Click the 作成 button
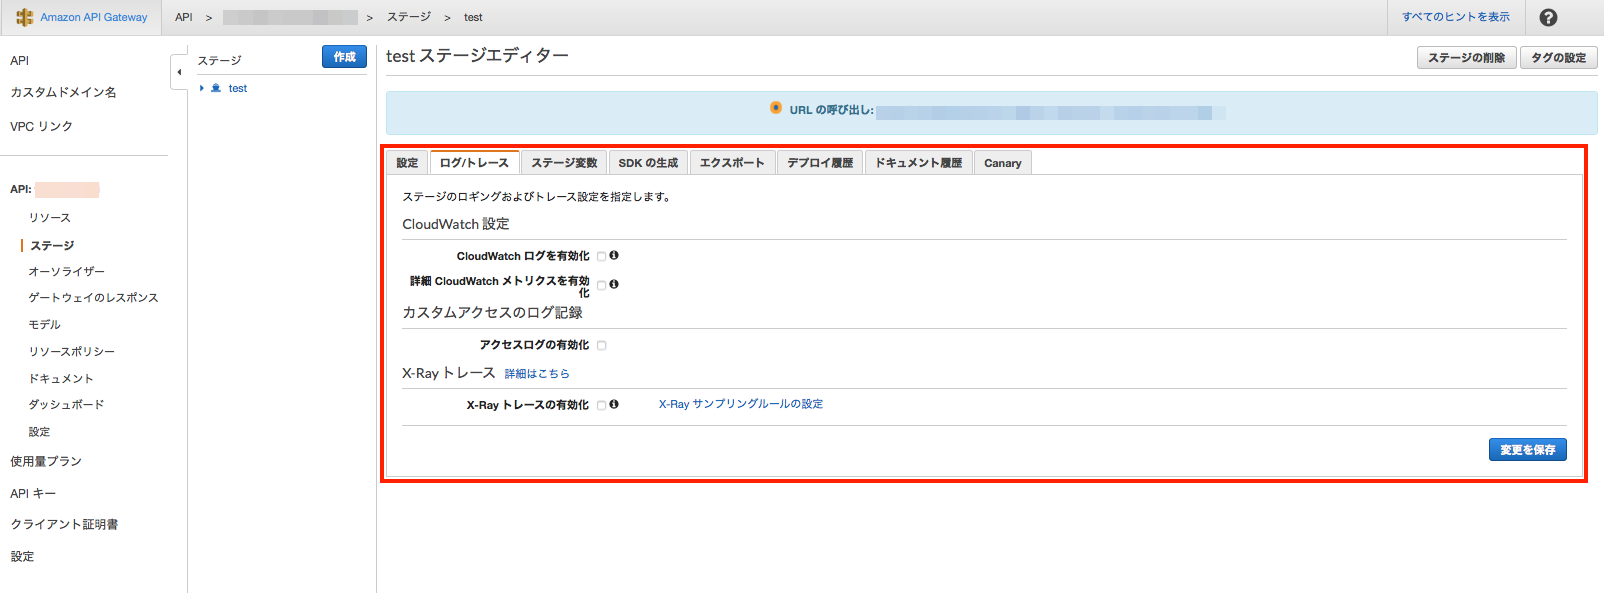 [x=345, y=57]
